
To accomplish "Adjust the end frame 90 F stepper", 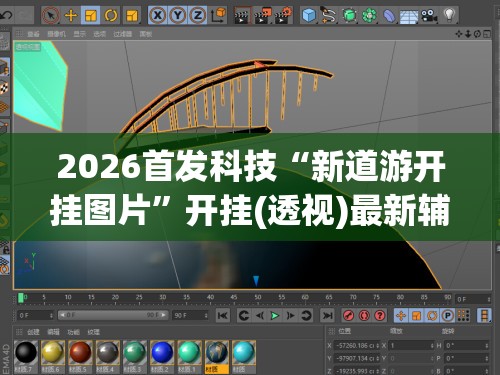I will click(x=206, y=315).
